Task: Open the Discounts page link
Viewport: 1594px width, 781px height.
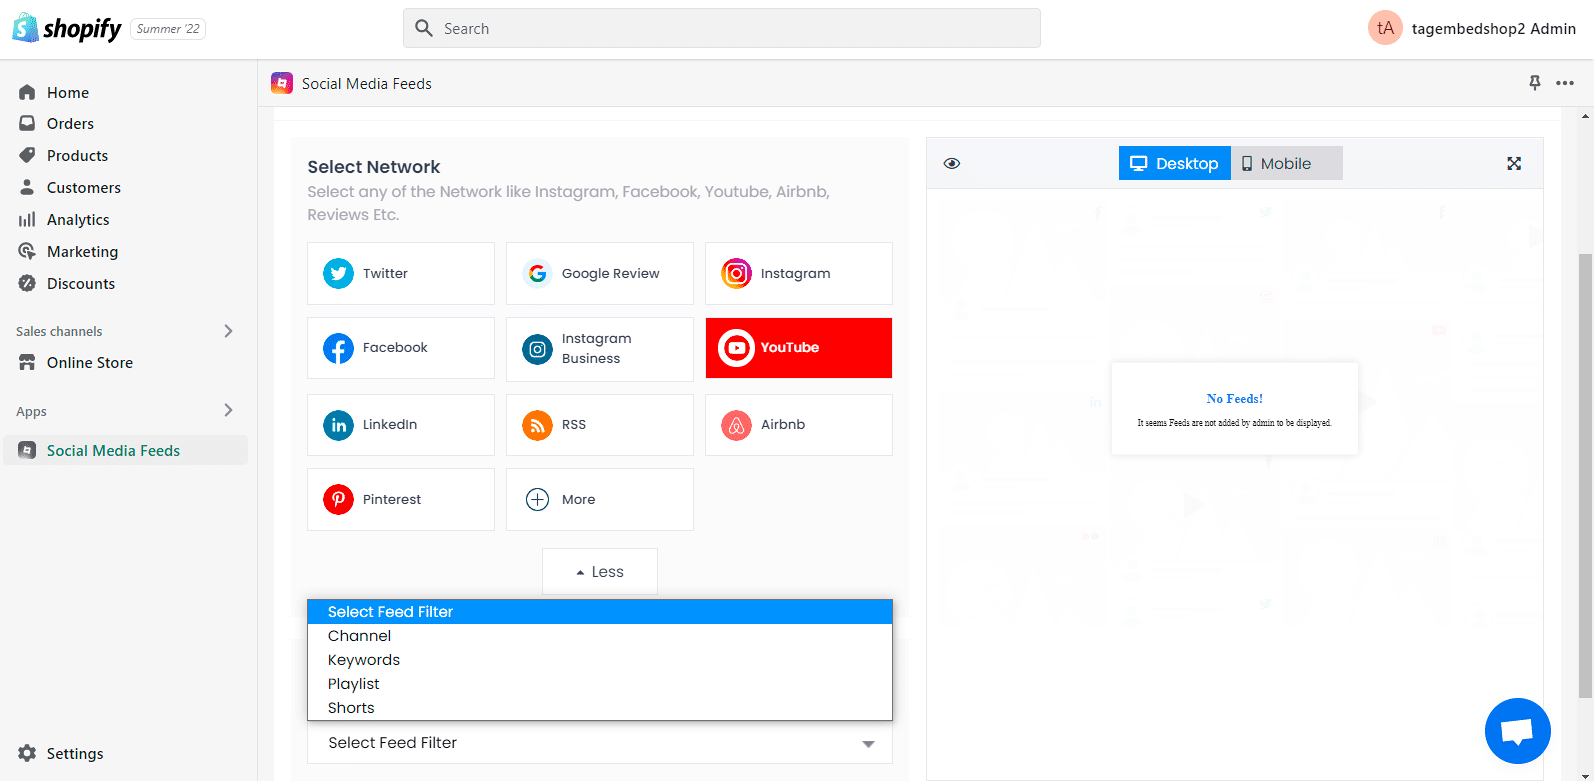Action: (x=81, y=283)
